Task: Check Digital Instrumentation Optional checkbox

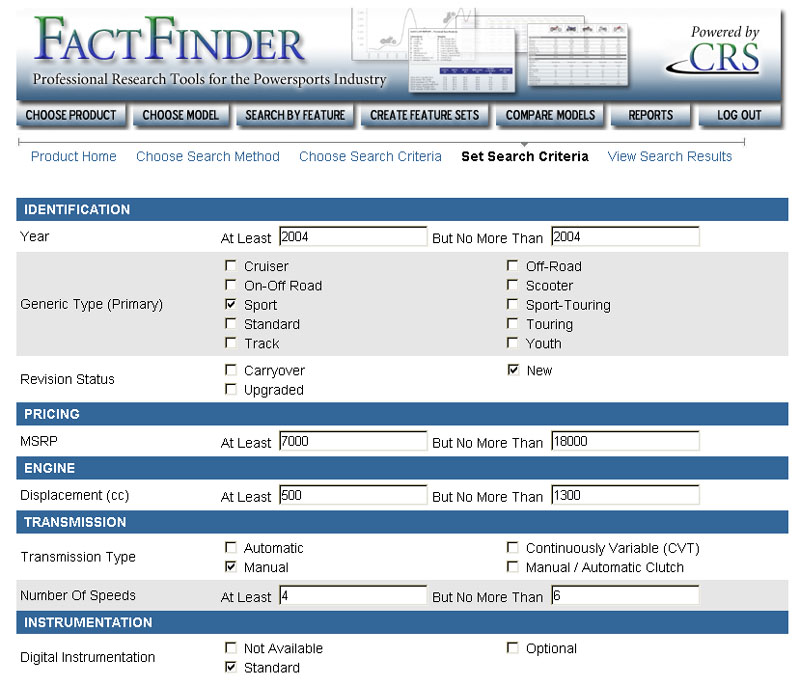Action: point(512,648)
